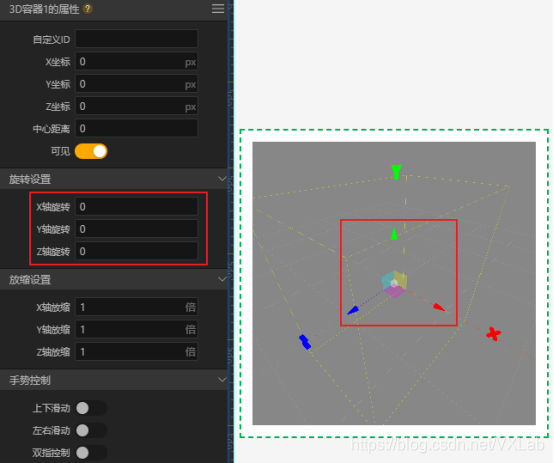Click the 自定义ID input field
This screenshot has width=554, height=463.
(136, 39)
